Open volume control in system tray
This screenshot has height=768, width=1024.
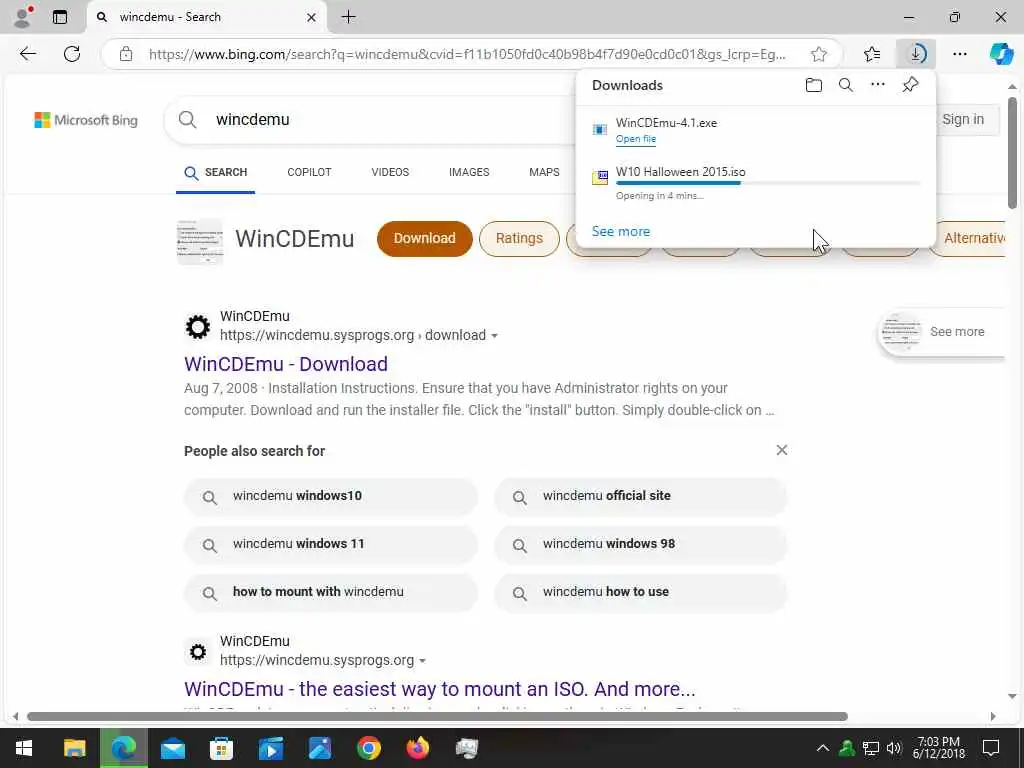(894, 748)
